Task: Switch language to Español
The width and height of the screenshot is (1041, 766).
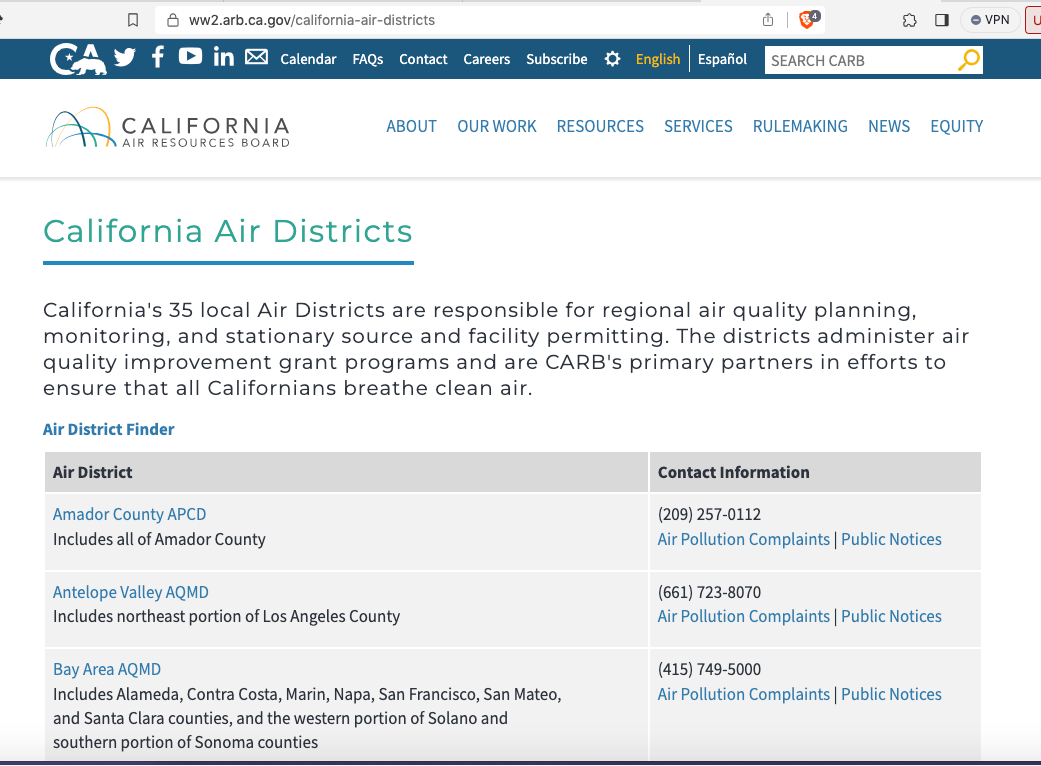Action: [722, 59]
